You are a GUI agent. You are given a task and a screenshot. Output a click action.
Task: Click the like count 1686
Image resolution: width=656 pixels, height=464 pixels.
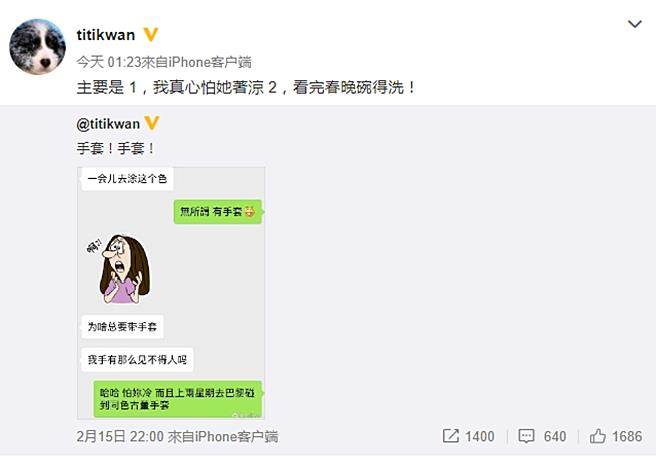pos(627,436)
